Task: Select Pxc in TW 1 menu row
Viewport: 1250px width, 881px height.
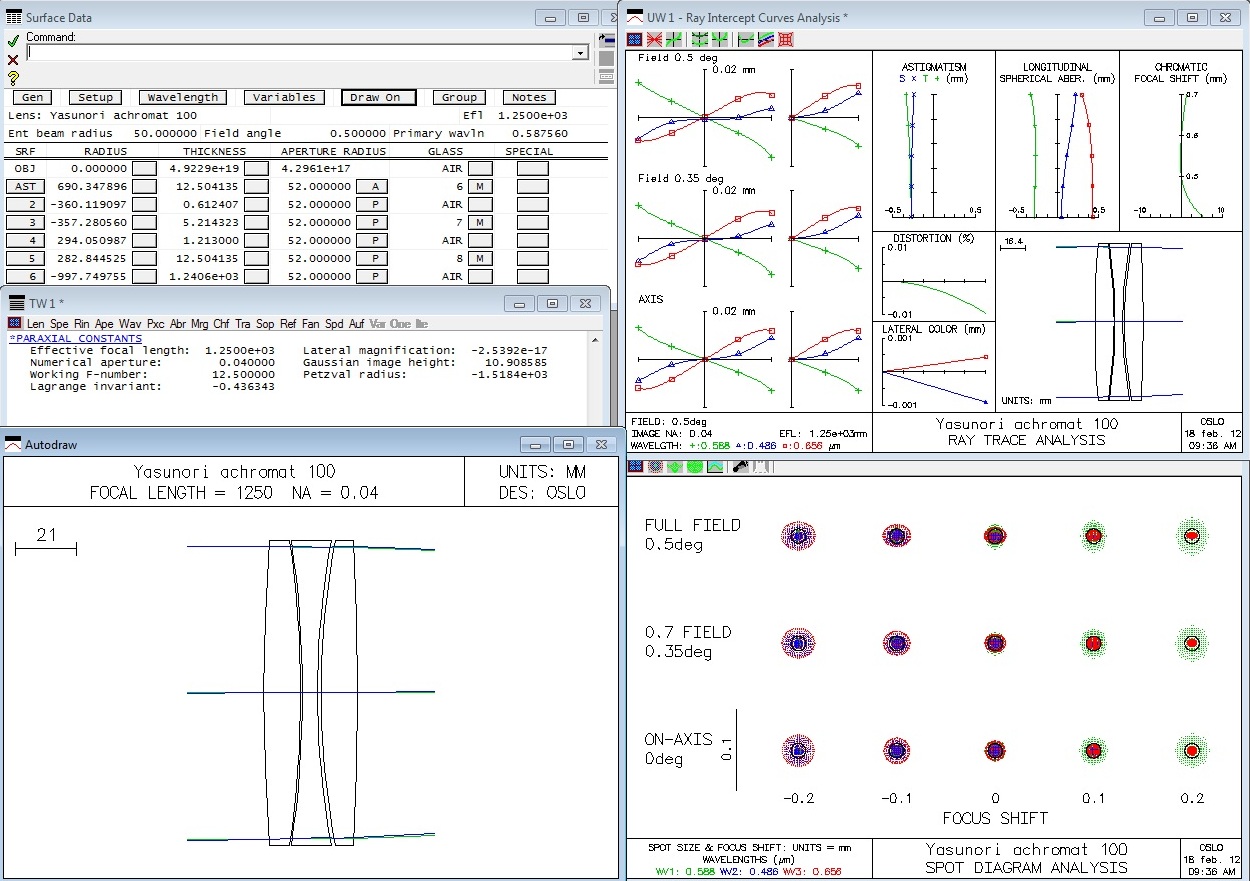Action: 156,324
